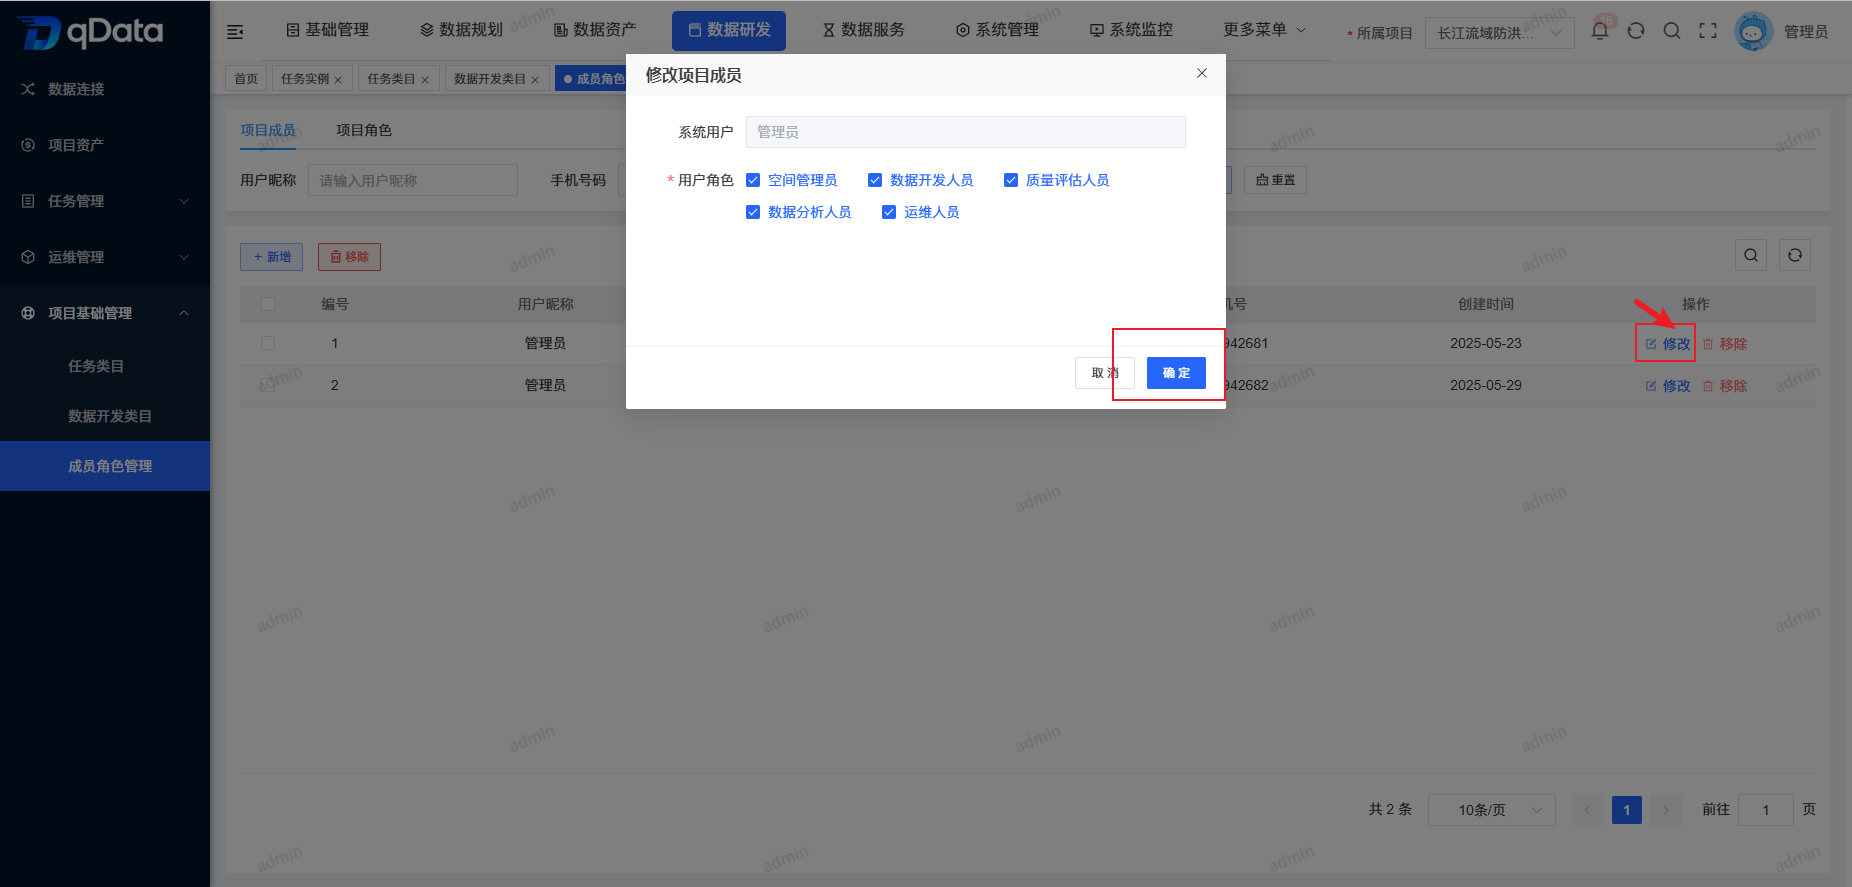Image resolution: width=1852 pixels, height=887 pixels.
Task: Close the 数据开发类目 tab
Action: tap(535, 80)
